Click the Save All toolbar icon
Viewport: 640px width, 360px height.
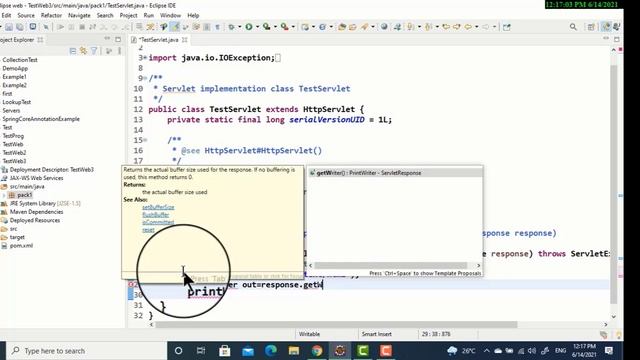19,27
